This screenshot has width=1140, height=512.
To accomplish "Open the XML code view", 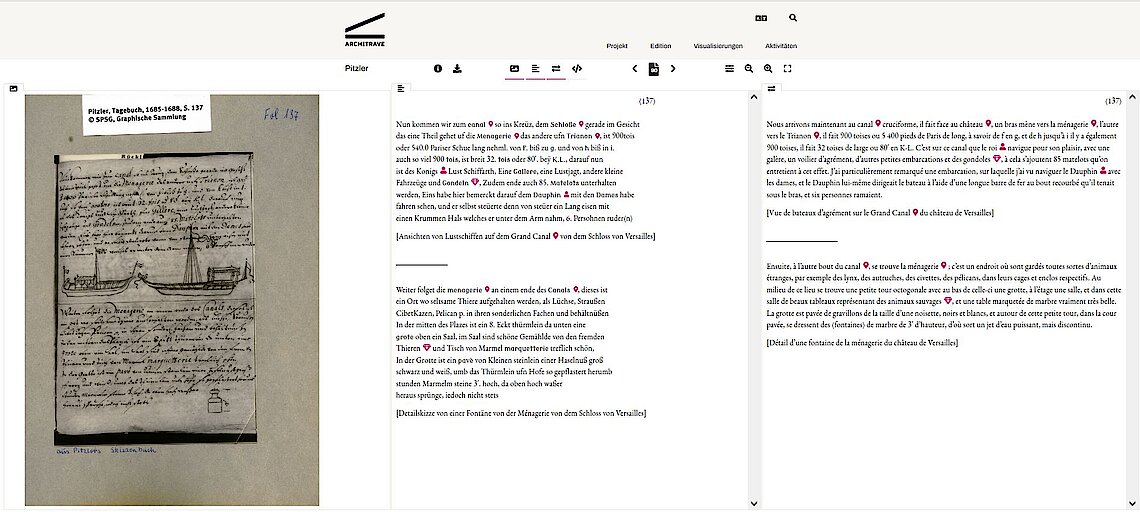I will click(577, 69).
